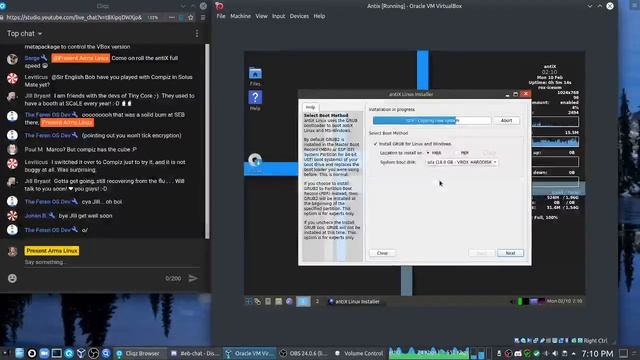The height and width of the screenshot is (360, 640).
Task: Switch to OBS 24.0.6 taskbar window
Action: click(x=303, y=353)
